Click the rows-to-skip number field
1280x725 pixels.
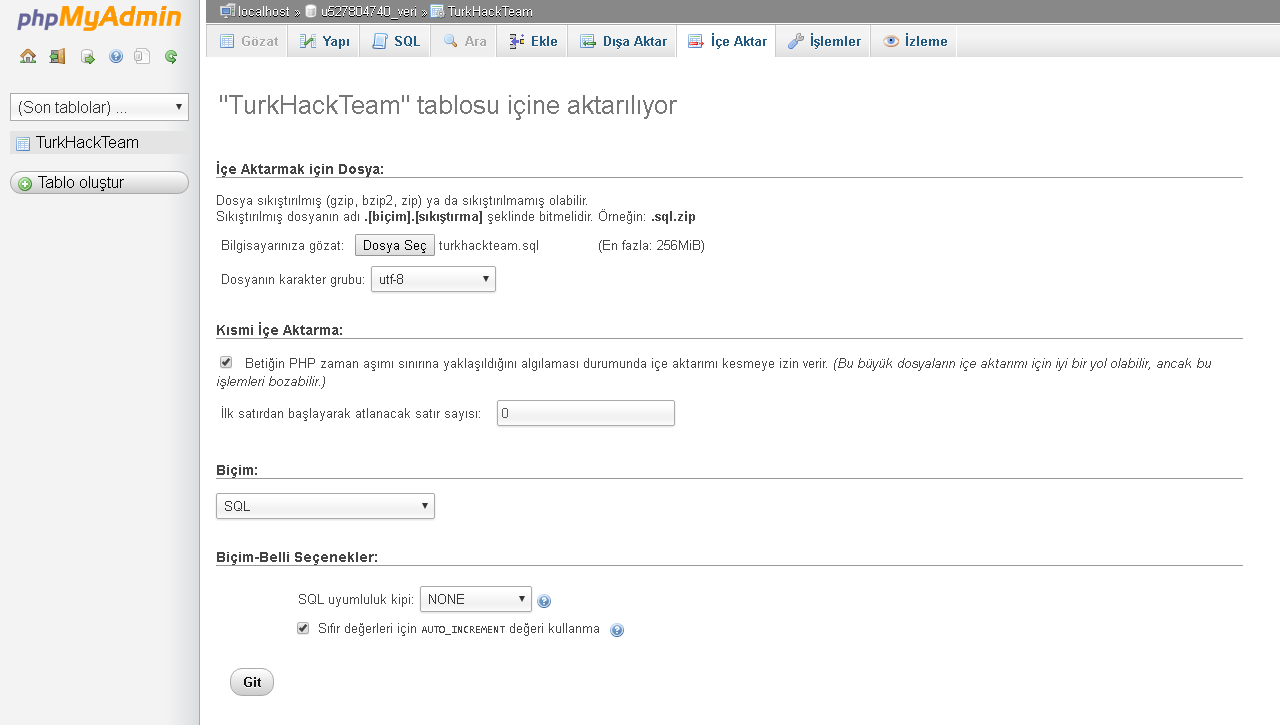[586, 413]
